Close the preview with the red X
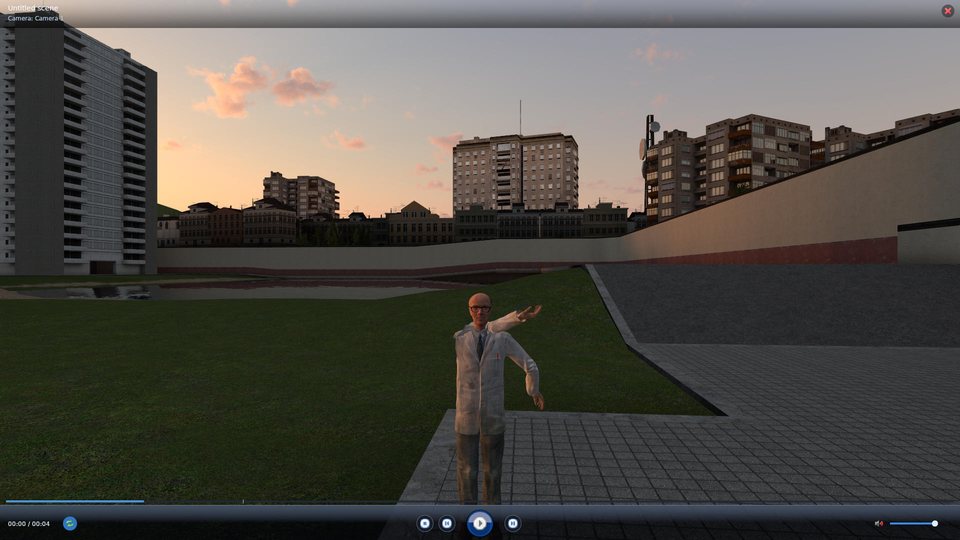Viewport: 960px width, 540px height. pos(947,11)
